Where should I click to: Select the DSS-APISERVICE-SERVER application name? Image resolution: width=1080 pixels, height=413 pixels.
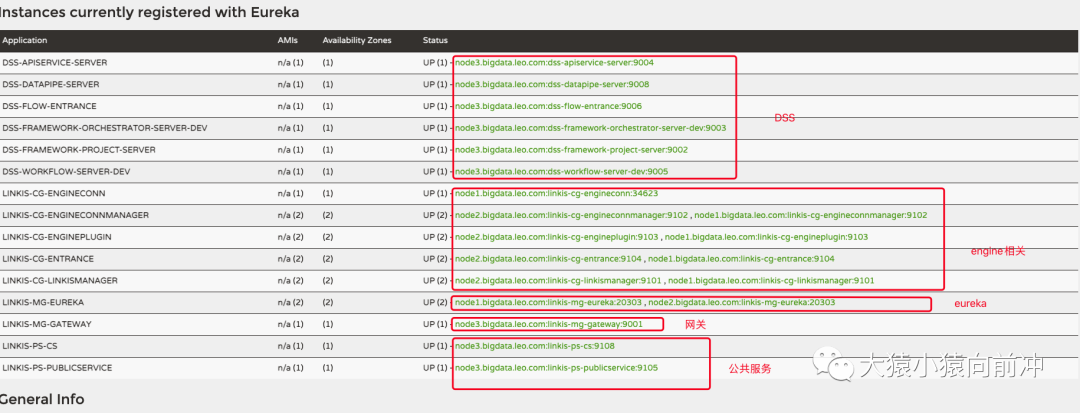[55, 63]
